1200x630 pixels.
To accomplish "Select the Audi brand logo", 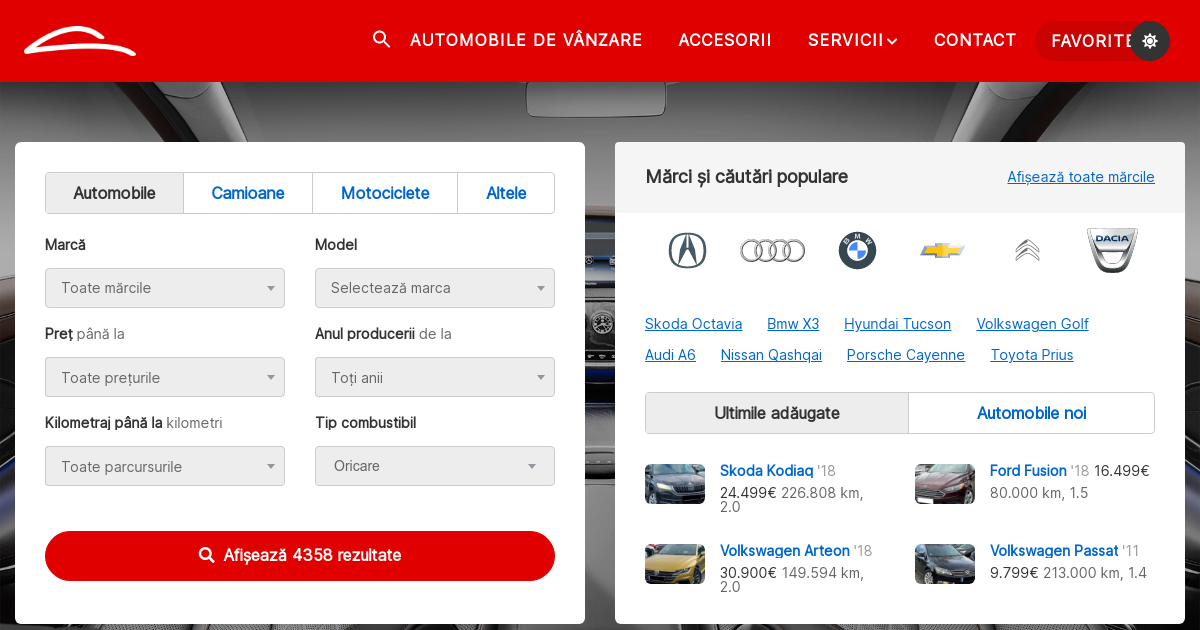I will tap(772, 250).
